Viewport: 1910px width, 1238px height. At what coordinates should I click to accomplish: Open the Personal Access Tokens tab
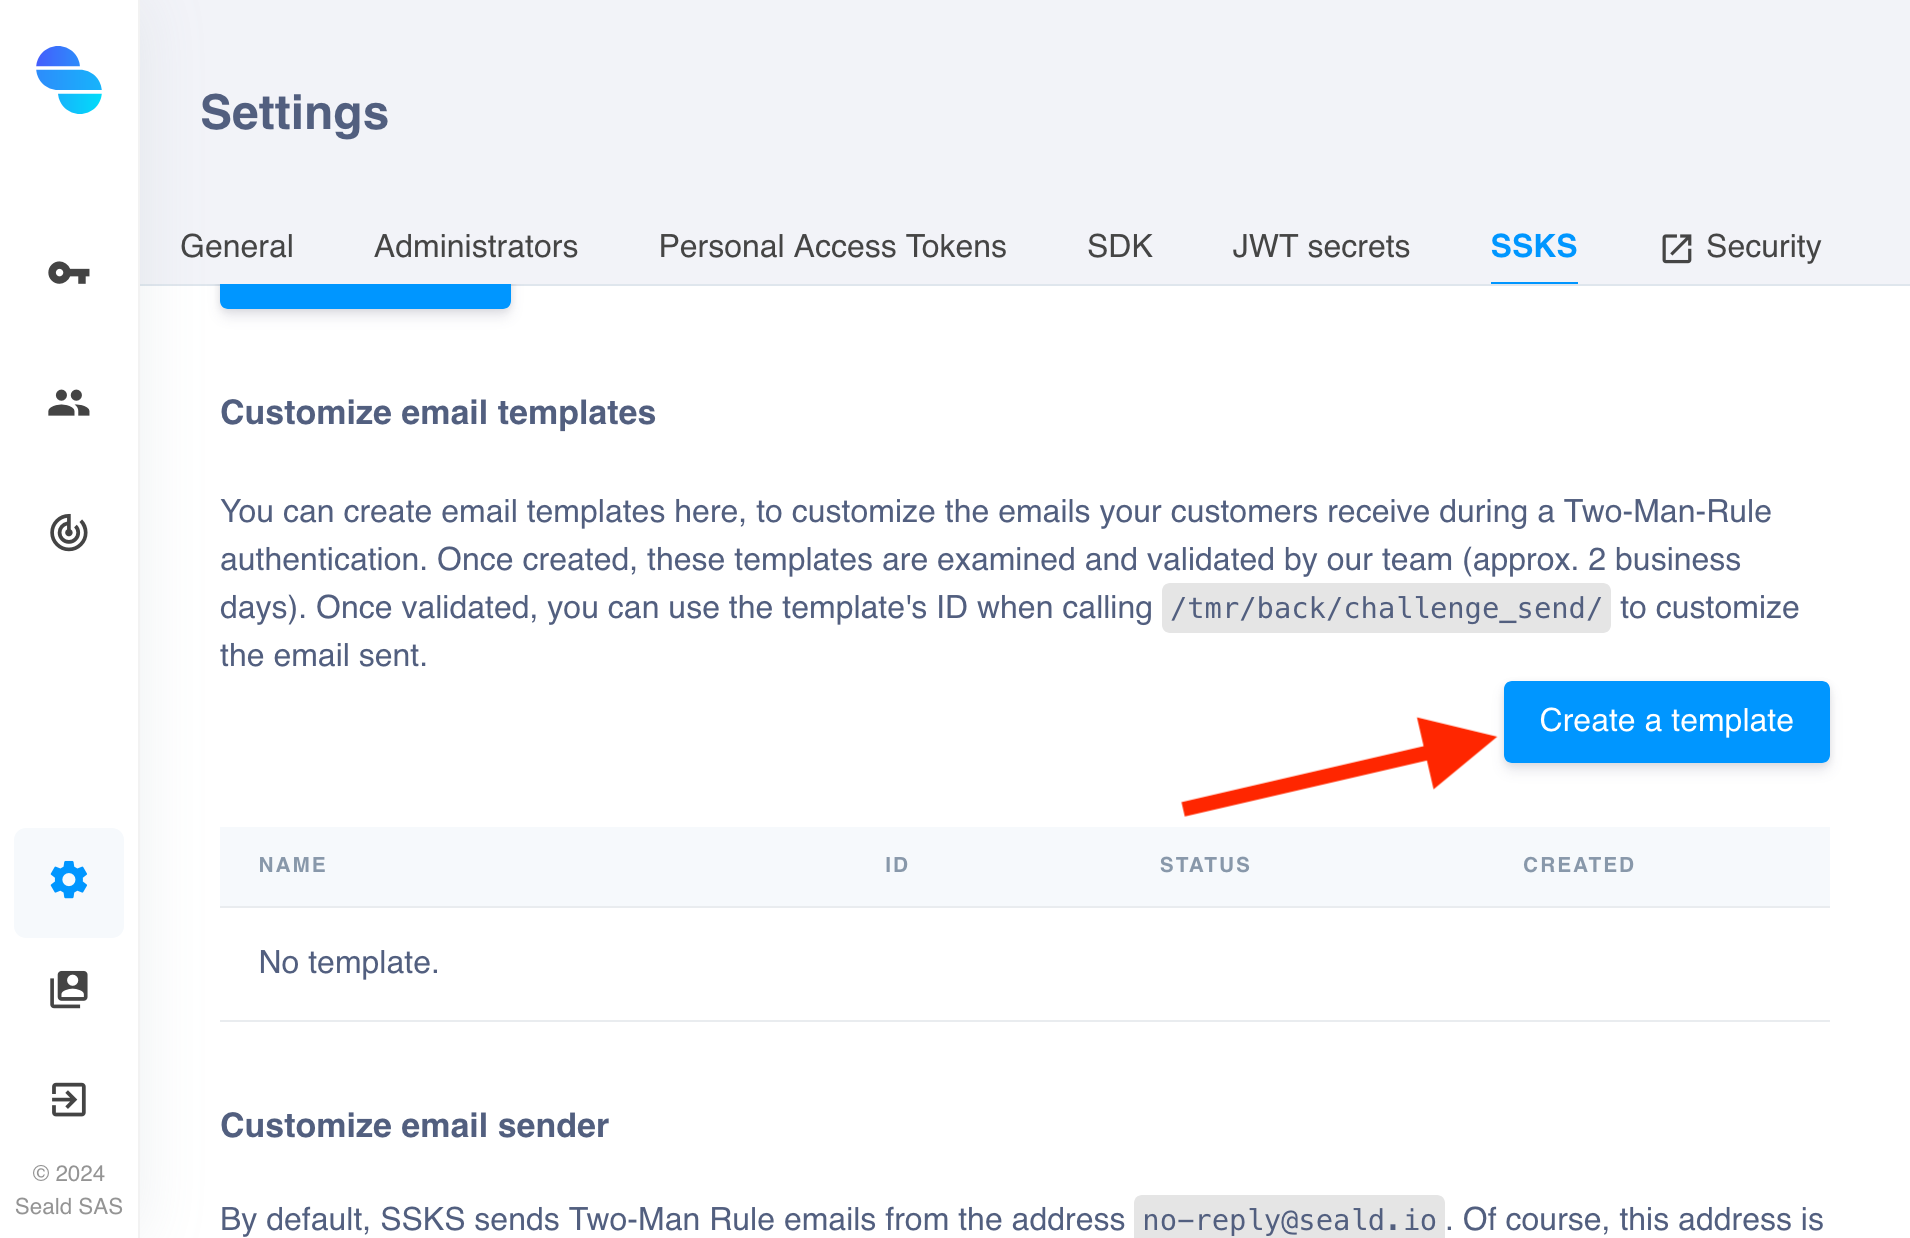tap(832, 246)
